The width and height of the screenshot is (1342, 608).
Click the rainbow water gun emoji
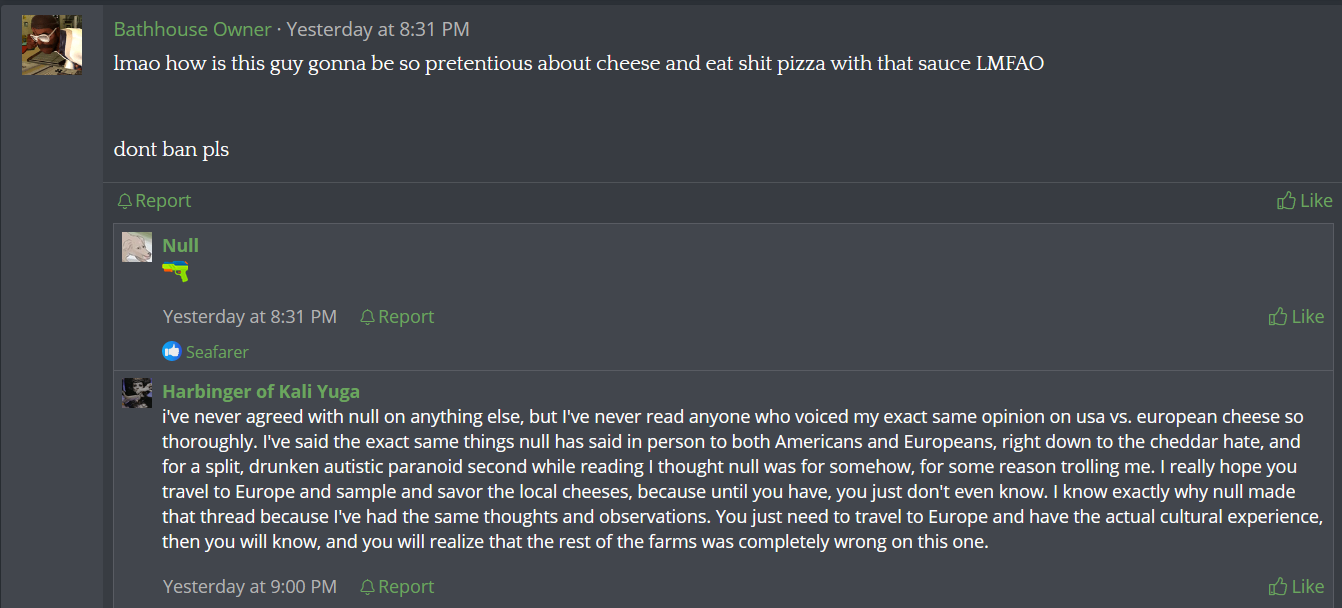pyautogui.click(x=175, y=271)
